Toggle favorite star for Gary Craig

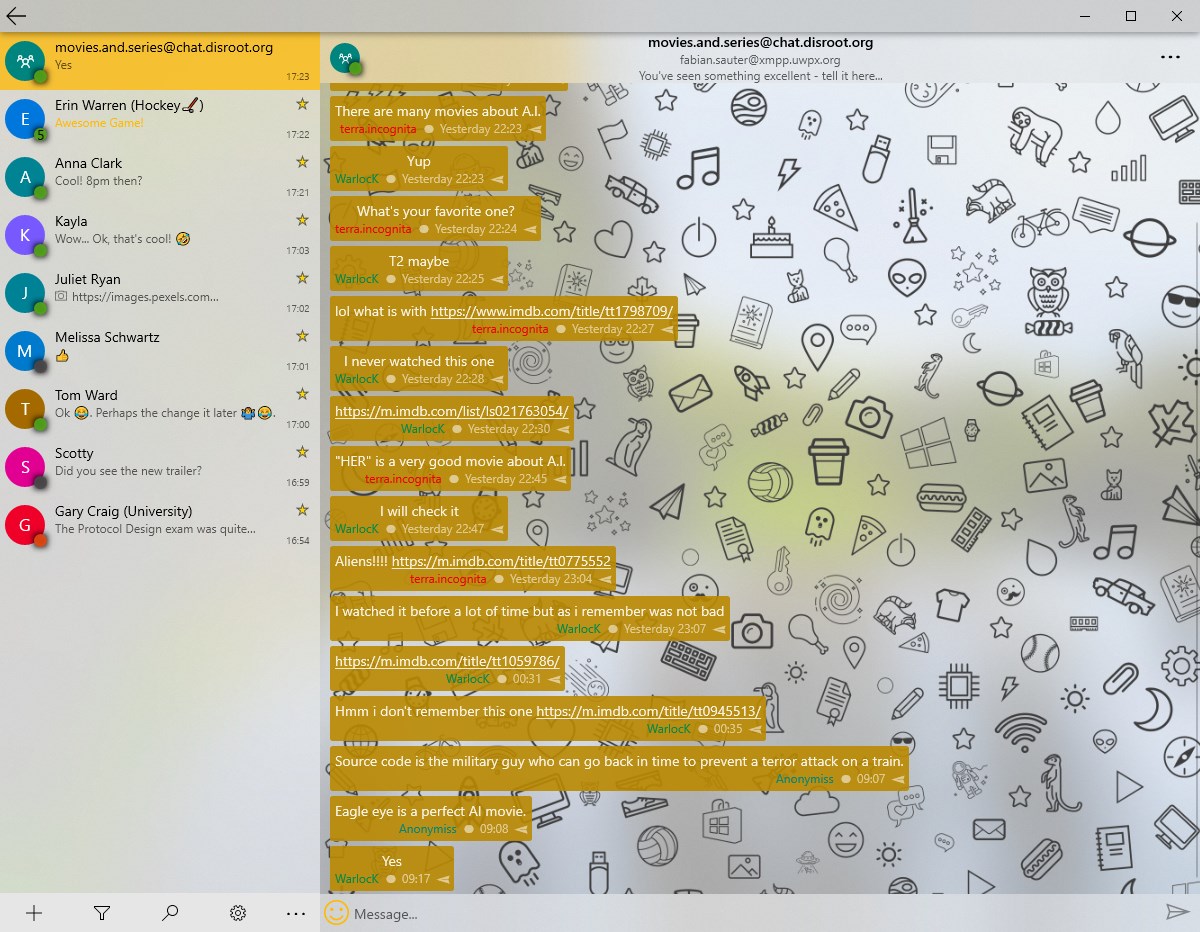click(301, 510)
